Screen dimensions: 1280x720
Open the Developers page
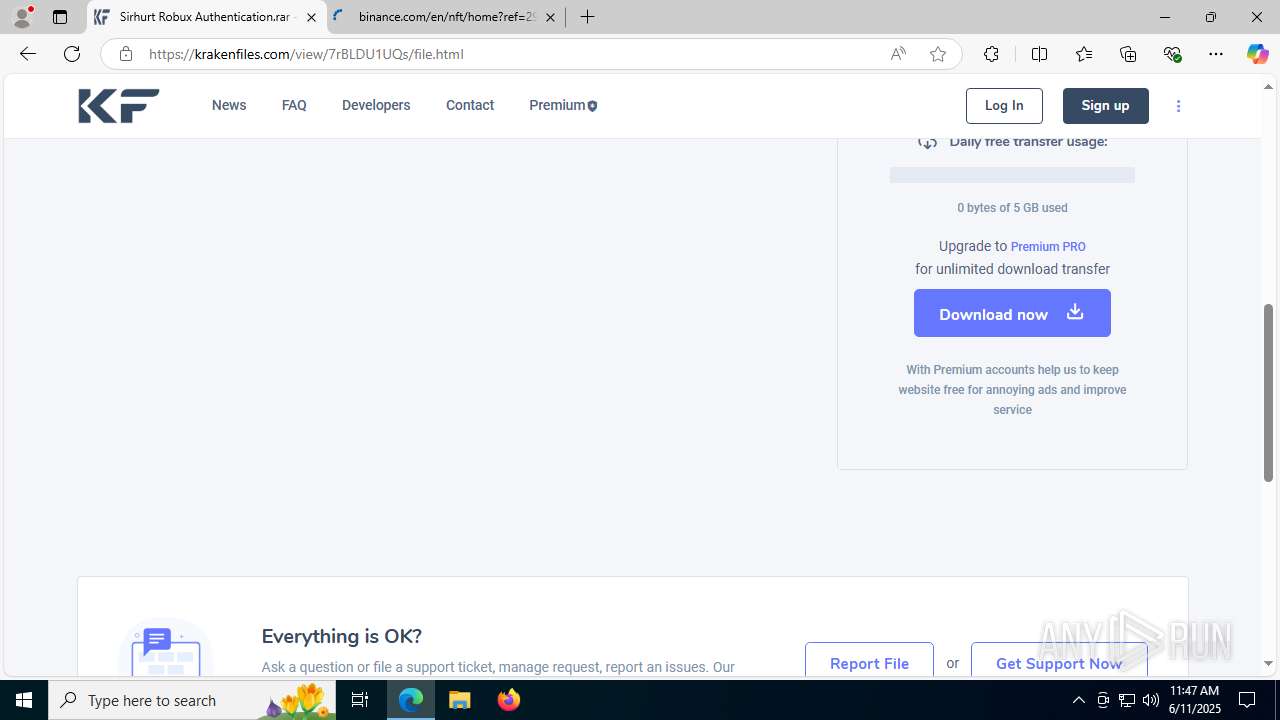[376, 105]
